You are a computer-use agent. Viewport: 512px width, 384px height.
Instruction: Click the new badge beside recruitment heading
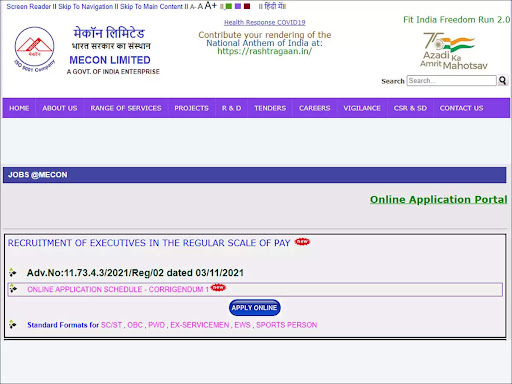tap(302, 242)
